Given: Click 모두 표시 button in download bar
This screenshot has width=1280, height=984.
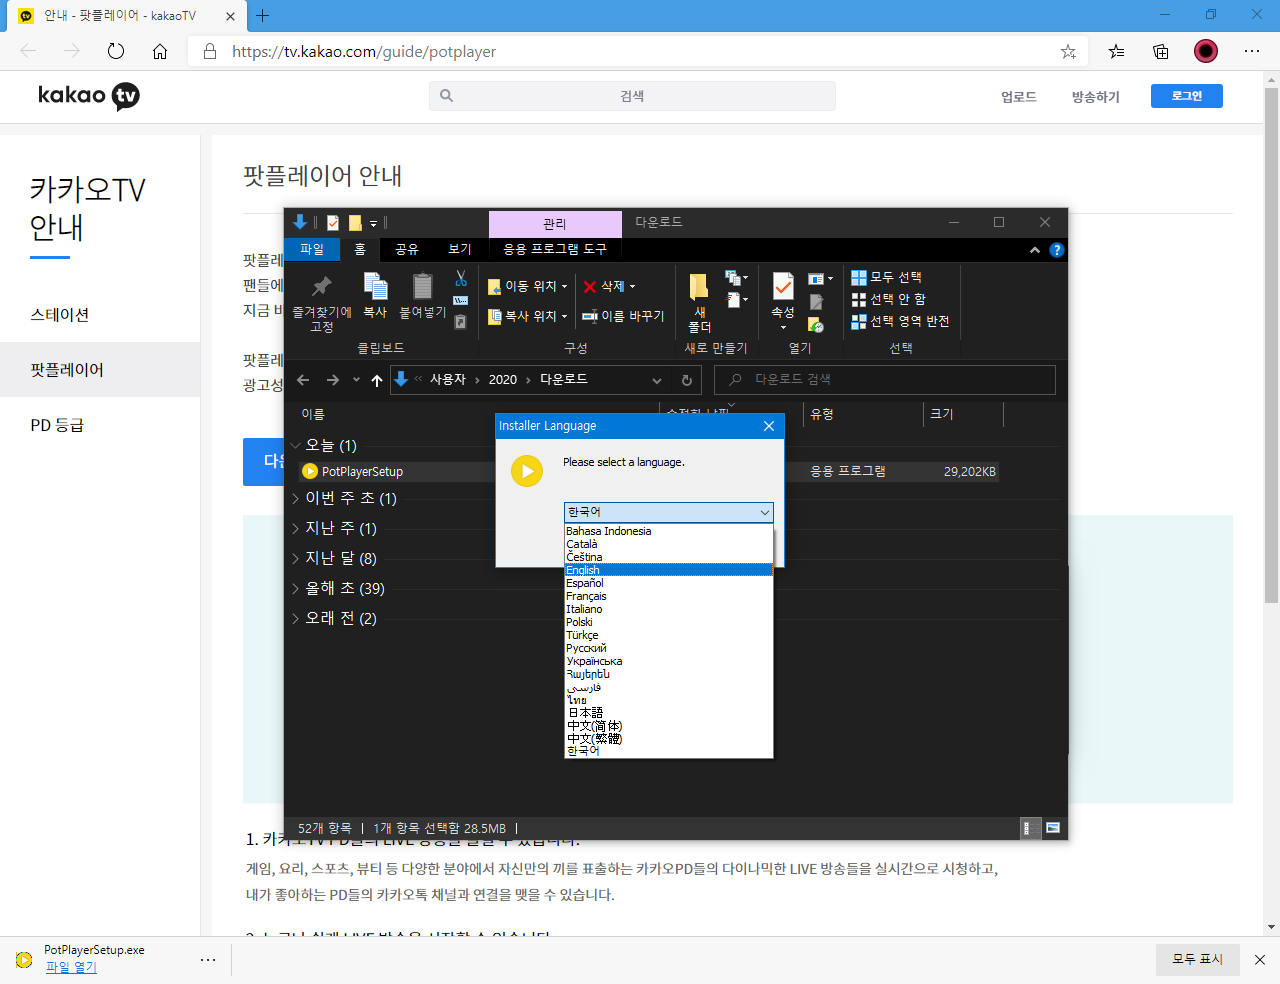Looking at the screenshot, I should (1198, 959).
